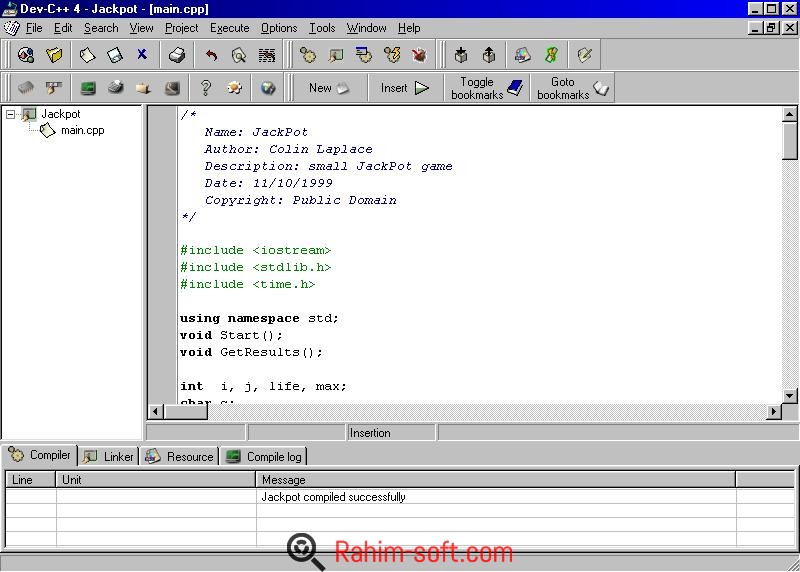800x572 pixels.
Task: Select the Jackpot project root item
Action: [x=61, y=114]
